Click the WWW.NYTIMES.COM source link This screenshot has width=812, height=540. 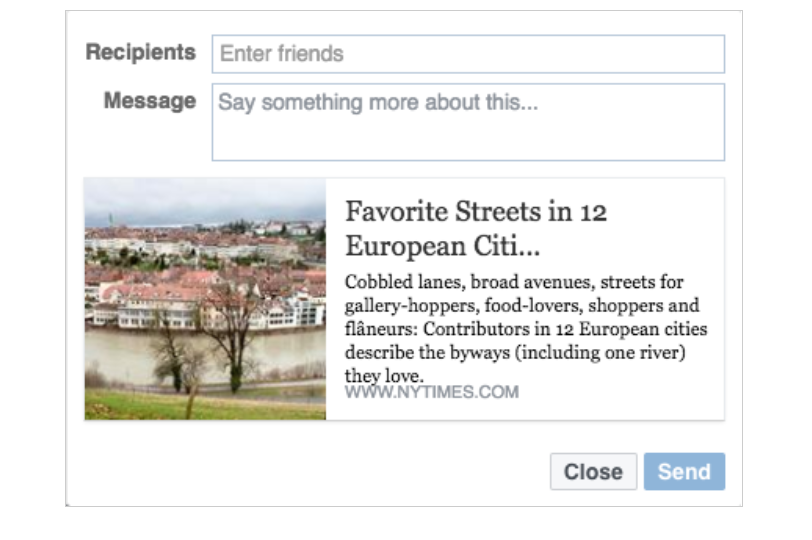click(x=431, y=393)
